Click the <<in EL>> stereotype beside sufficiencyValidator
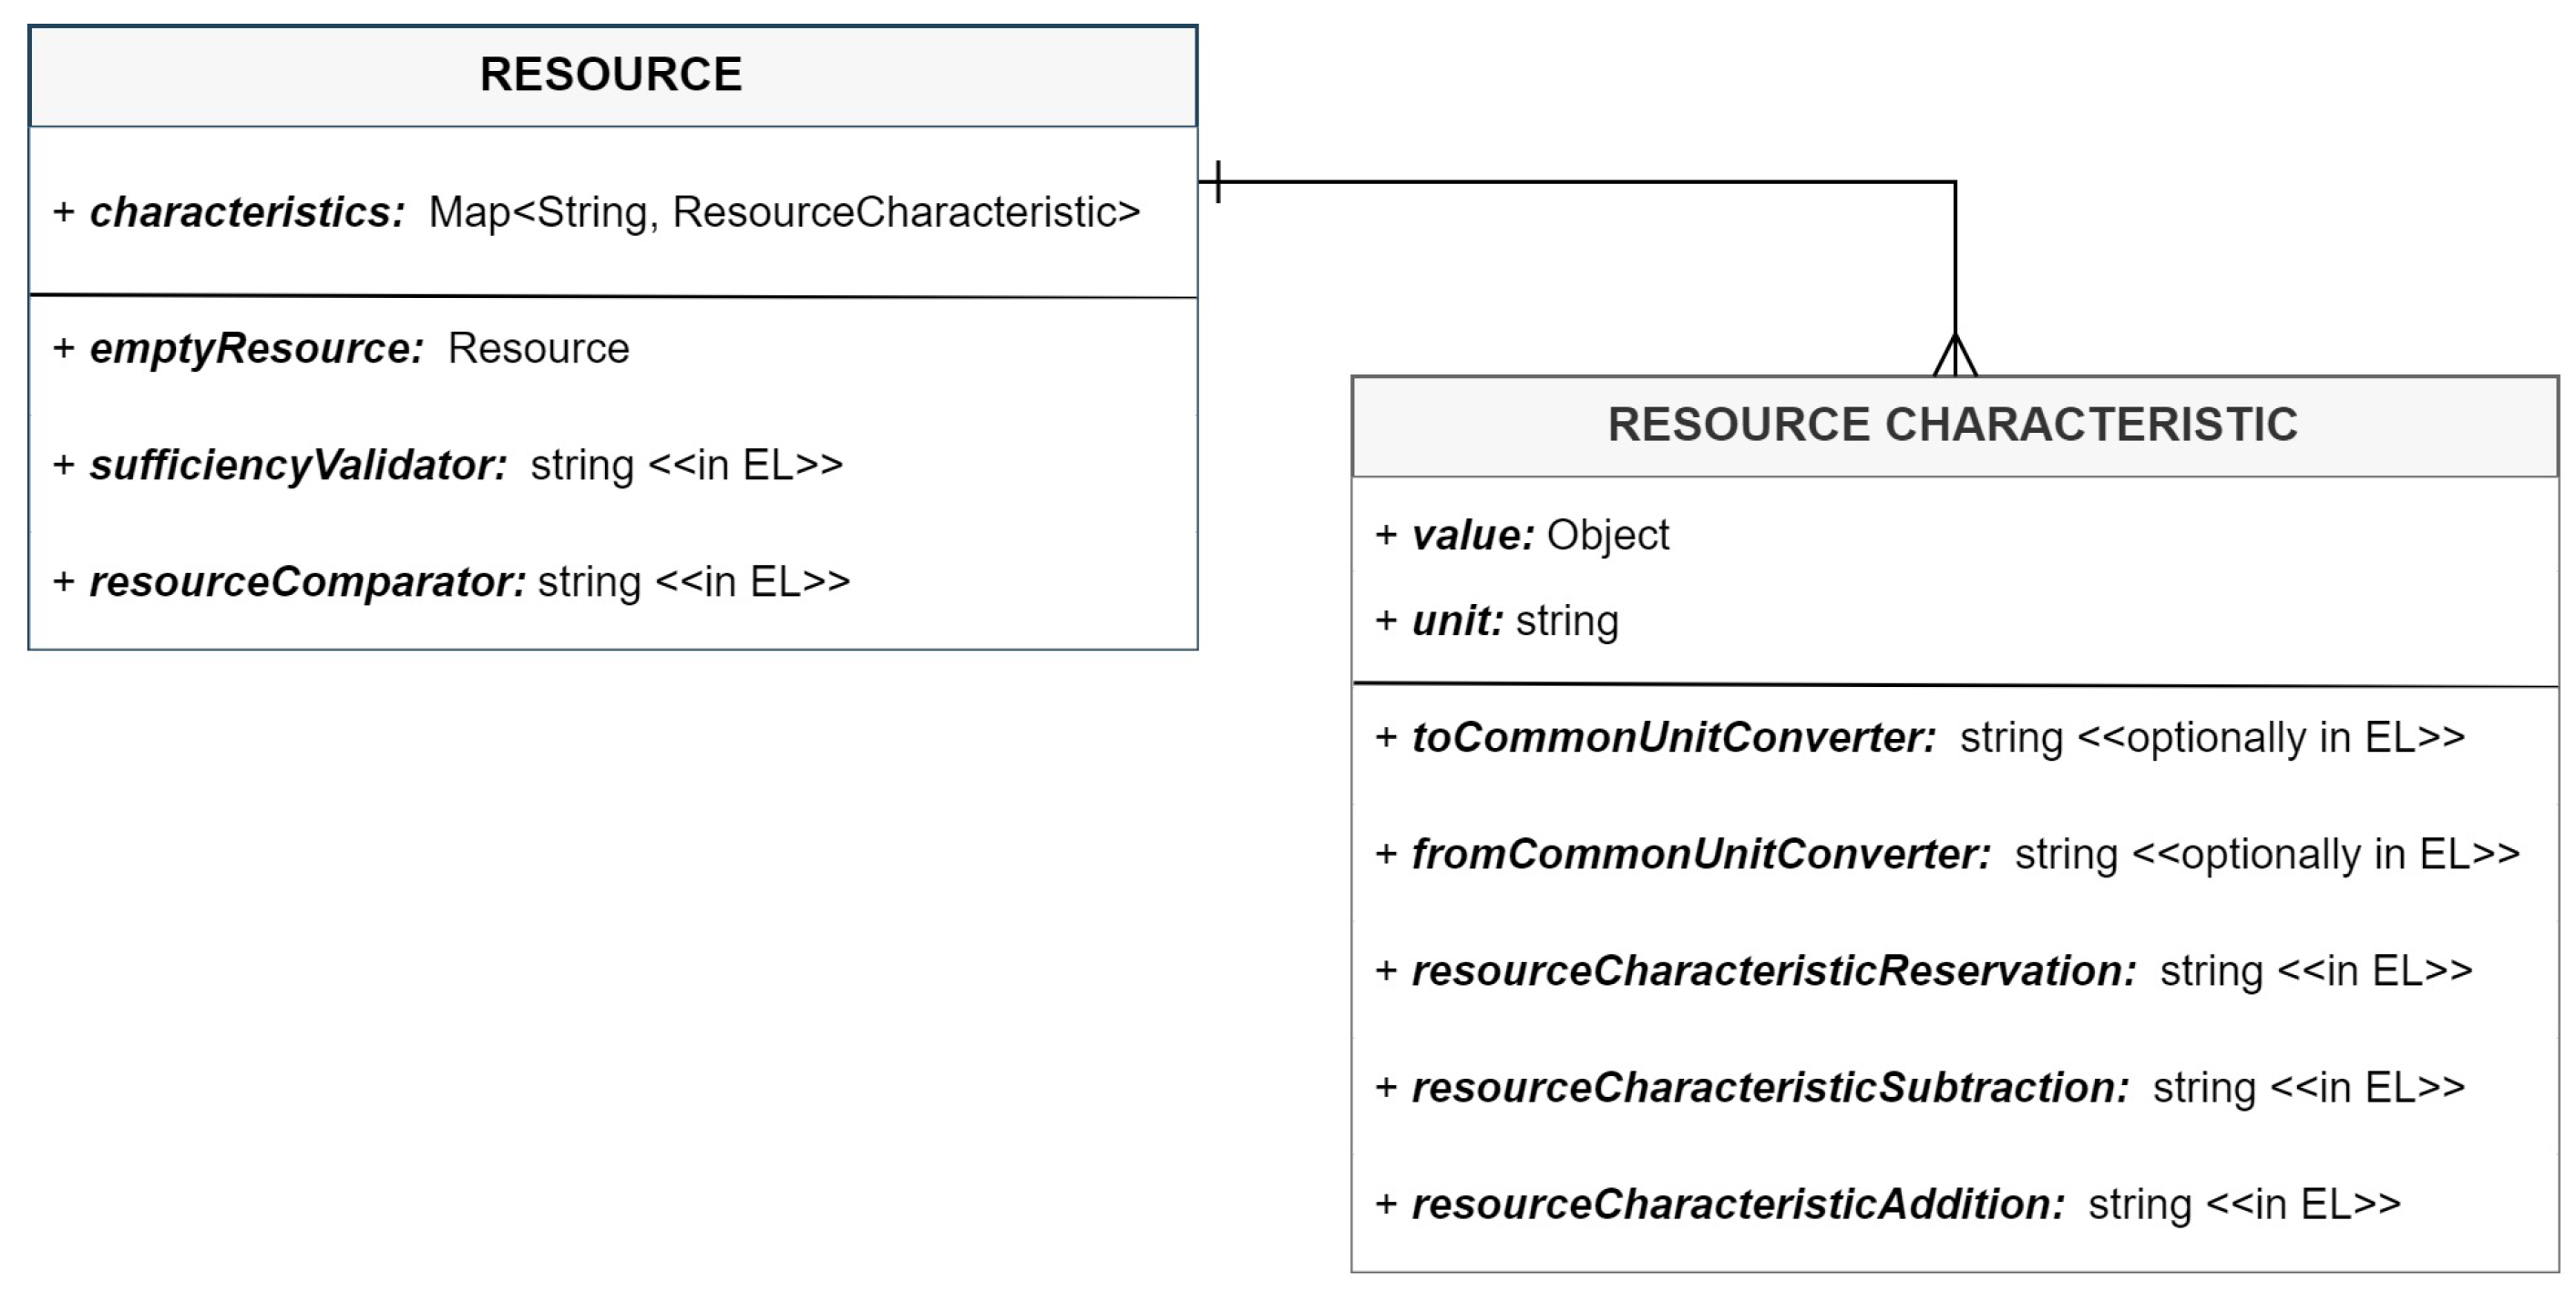2576x1292 pixels. [745, 465]
